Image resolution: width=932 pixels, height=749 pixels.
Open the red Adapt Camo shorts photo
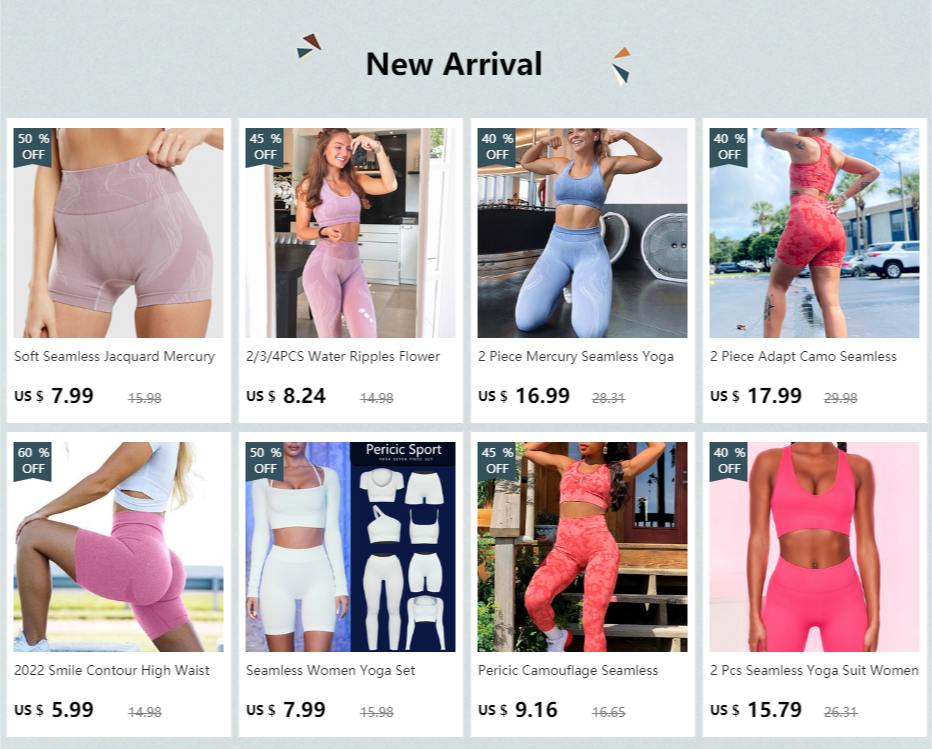pyautogui.click(x=814, y=232)
